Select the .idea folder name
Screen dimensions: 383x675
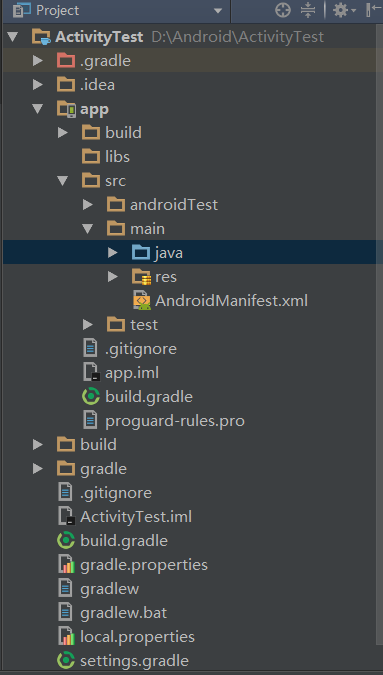point(98,85)
